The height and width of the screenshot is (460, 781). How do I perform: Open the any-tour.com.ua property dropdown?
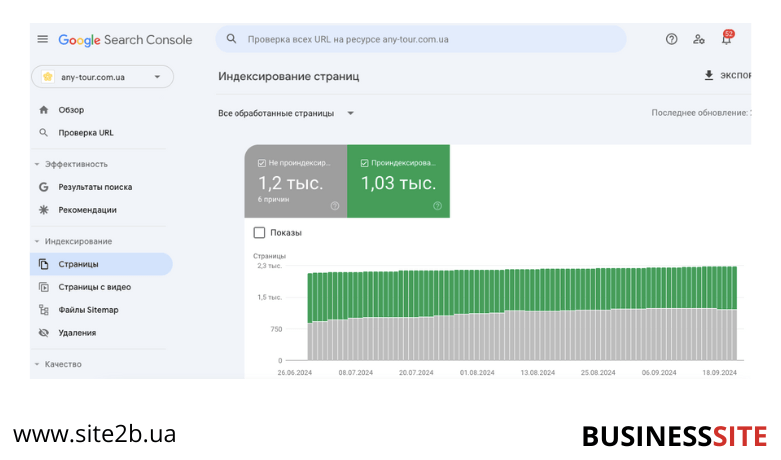tap(103, 77)
